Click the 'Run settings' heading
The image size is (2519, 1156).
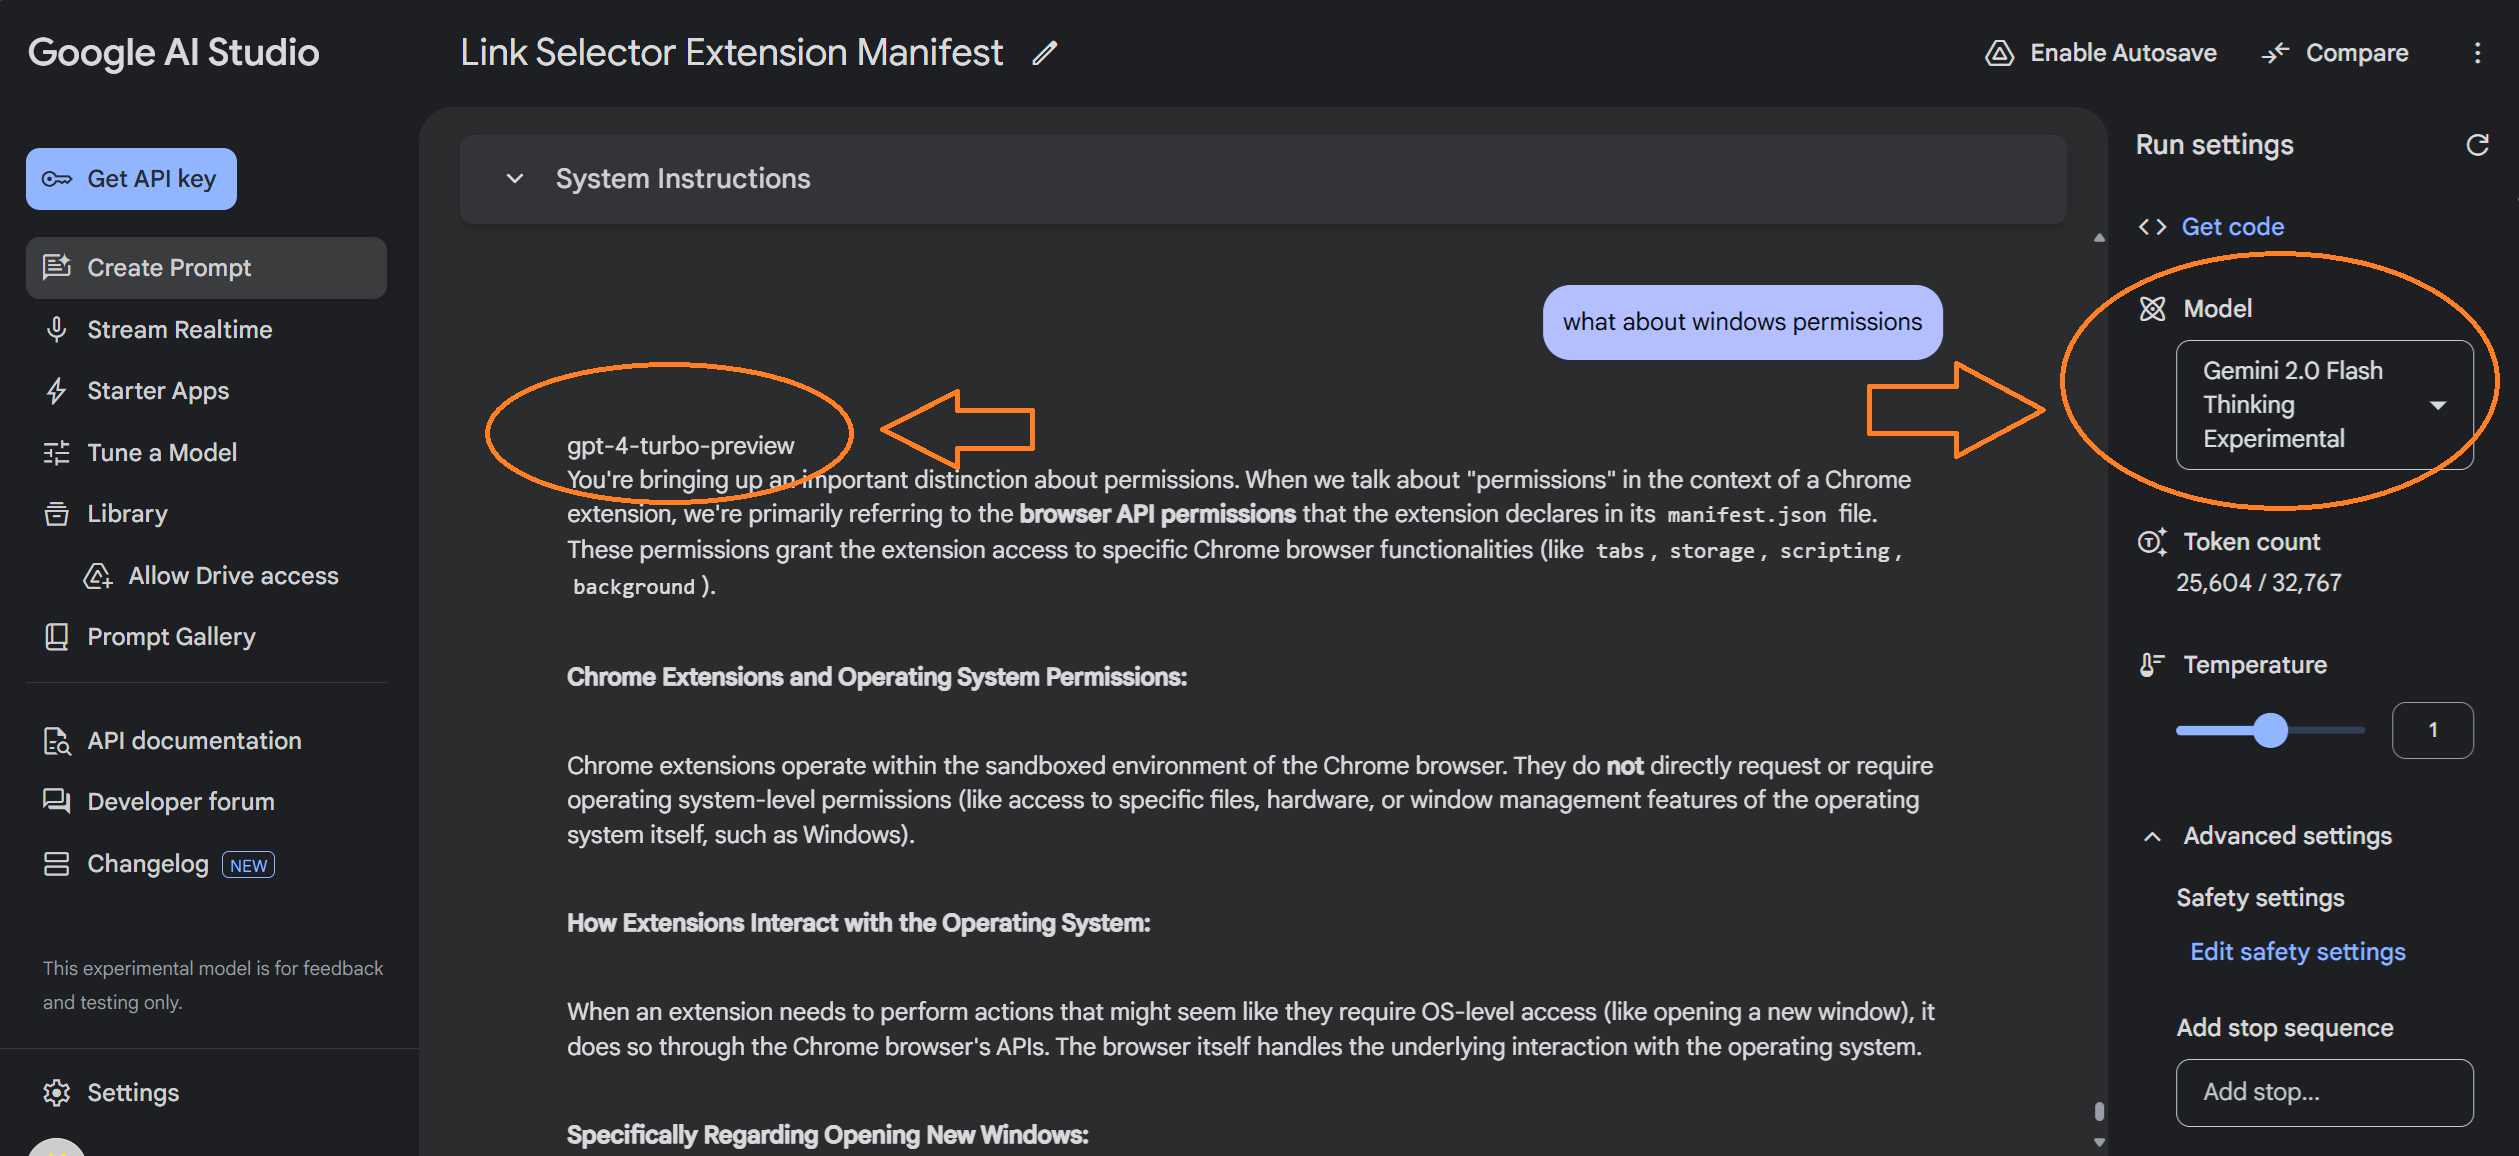tap(2214, 145)
